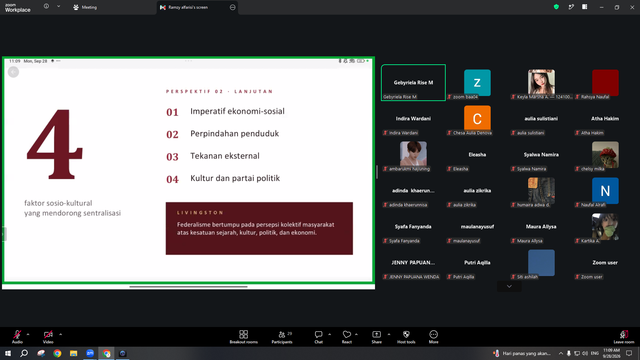The image size is (640, 360).
Task: Select chelsy milka participant tile
Action: coord(605,155)
